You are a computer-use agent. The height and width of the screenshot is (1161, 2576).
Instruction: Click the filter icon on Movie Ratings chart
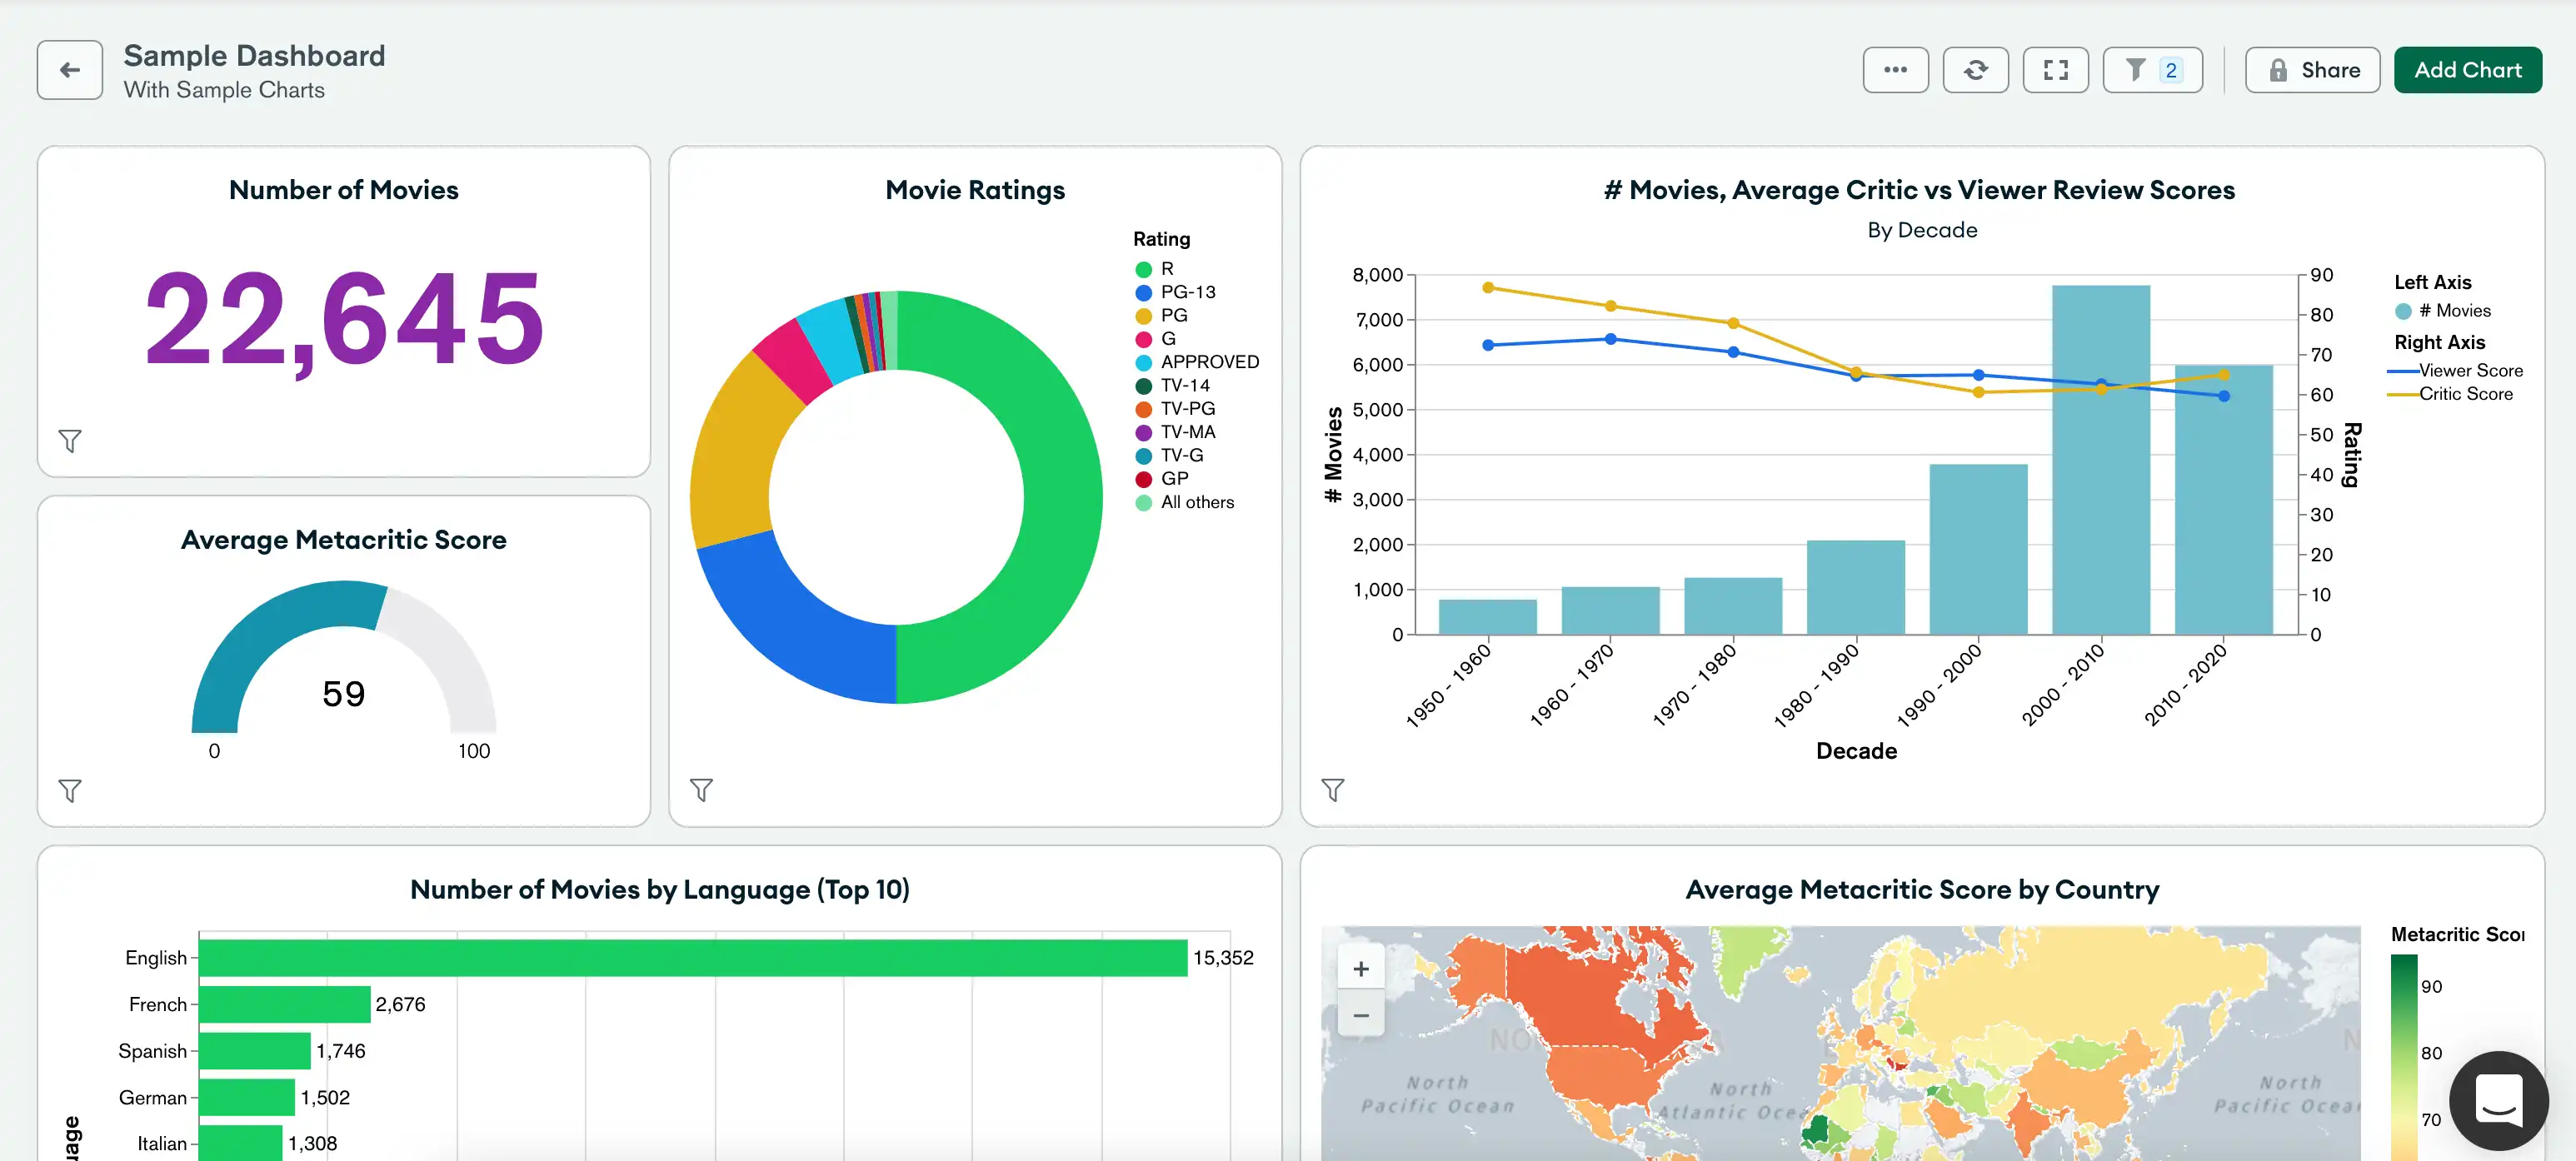[701, 790]
